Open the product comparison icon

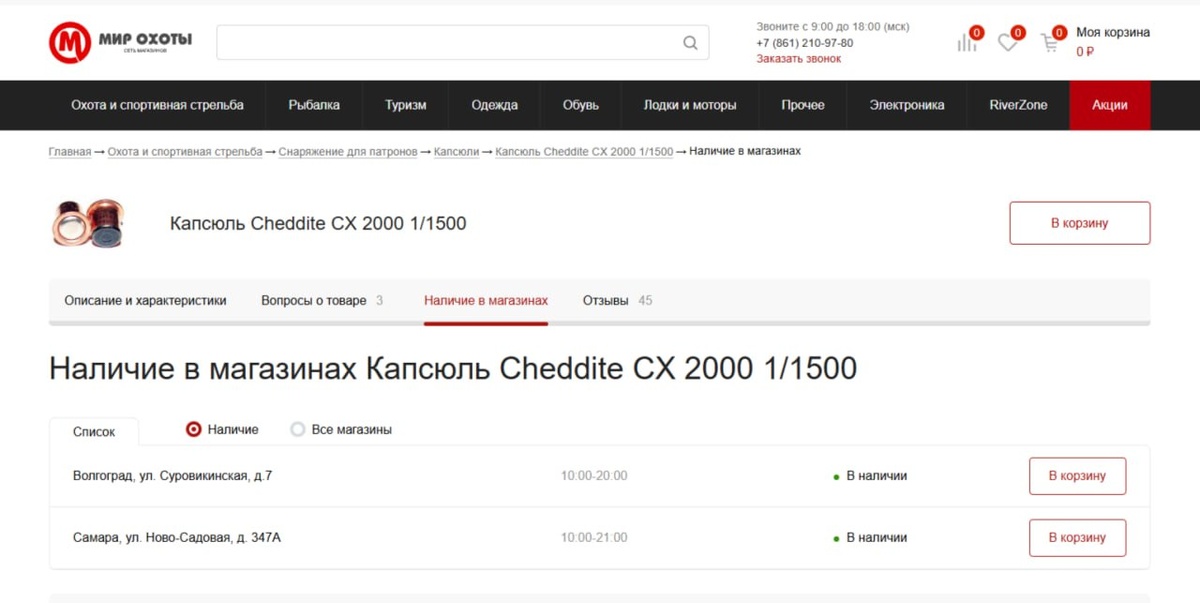967,43
